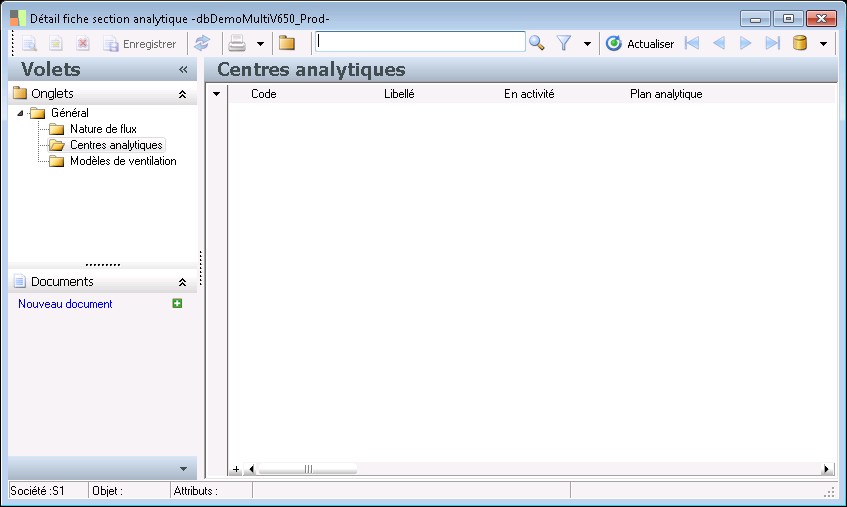Screen dimensions: 847x507
Task: Go to first record navigation arrow
Action: click(691, 43)
